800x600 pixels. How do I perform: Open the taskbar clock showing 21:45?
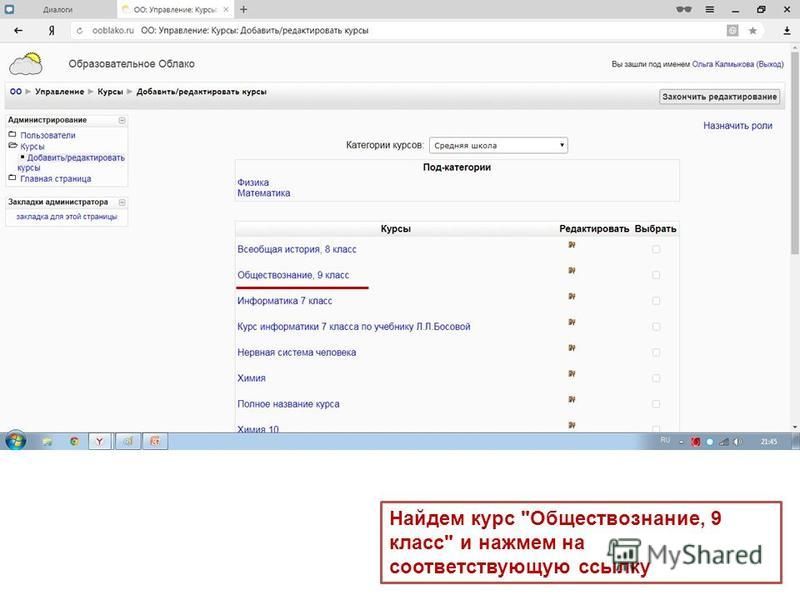[x=769, y=441]
